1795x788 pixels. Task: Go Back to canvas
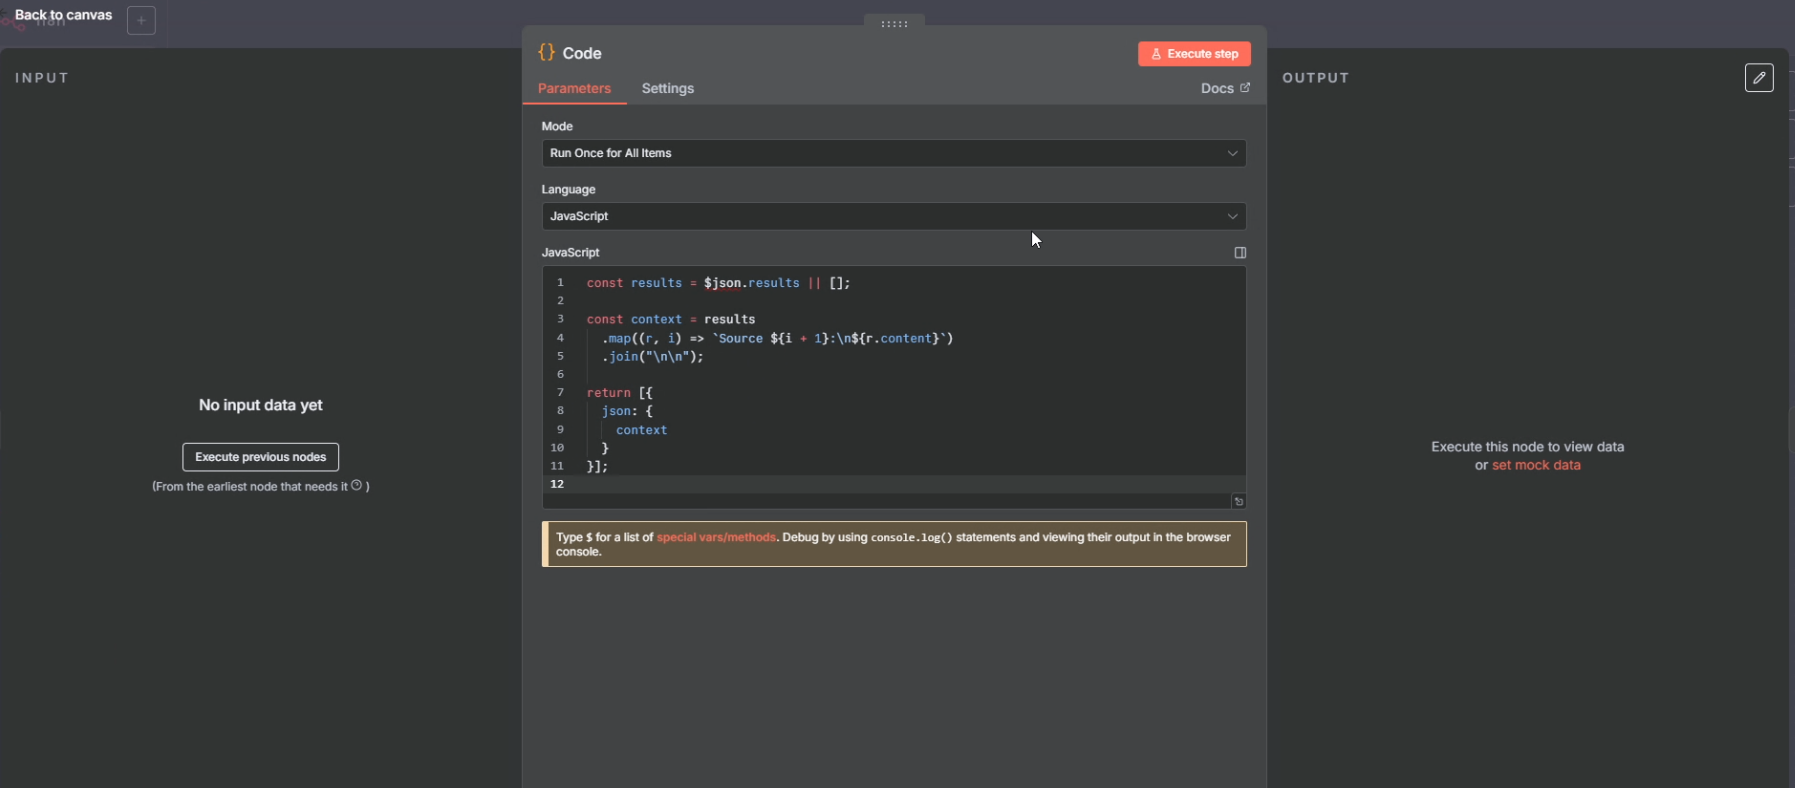(63, 15)
